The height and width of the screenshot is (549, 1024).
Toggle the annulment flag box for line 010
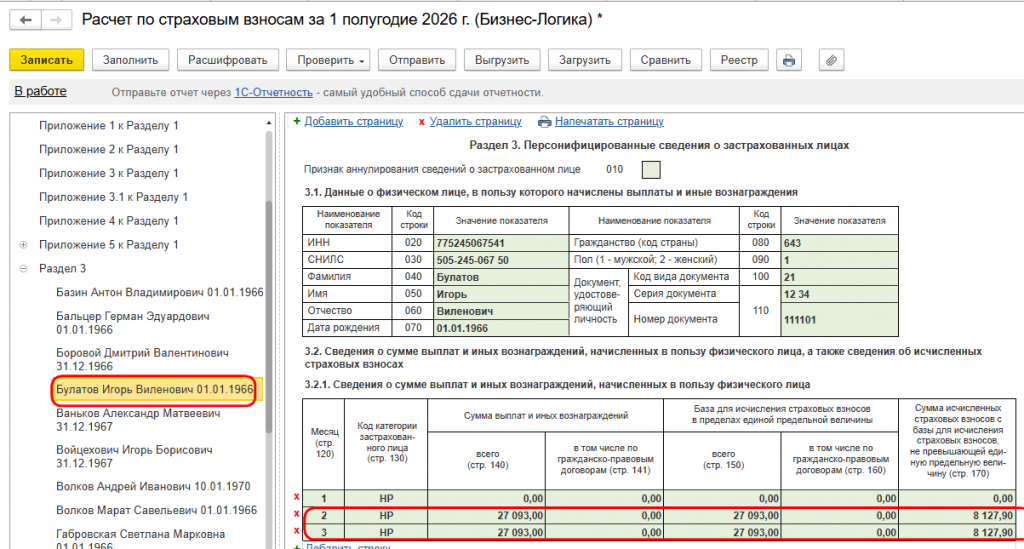pyautogui.click(x=651, y=170)
